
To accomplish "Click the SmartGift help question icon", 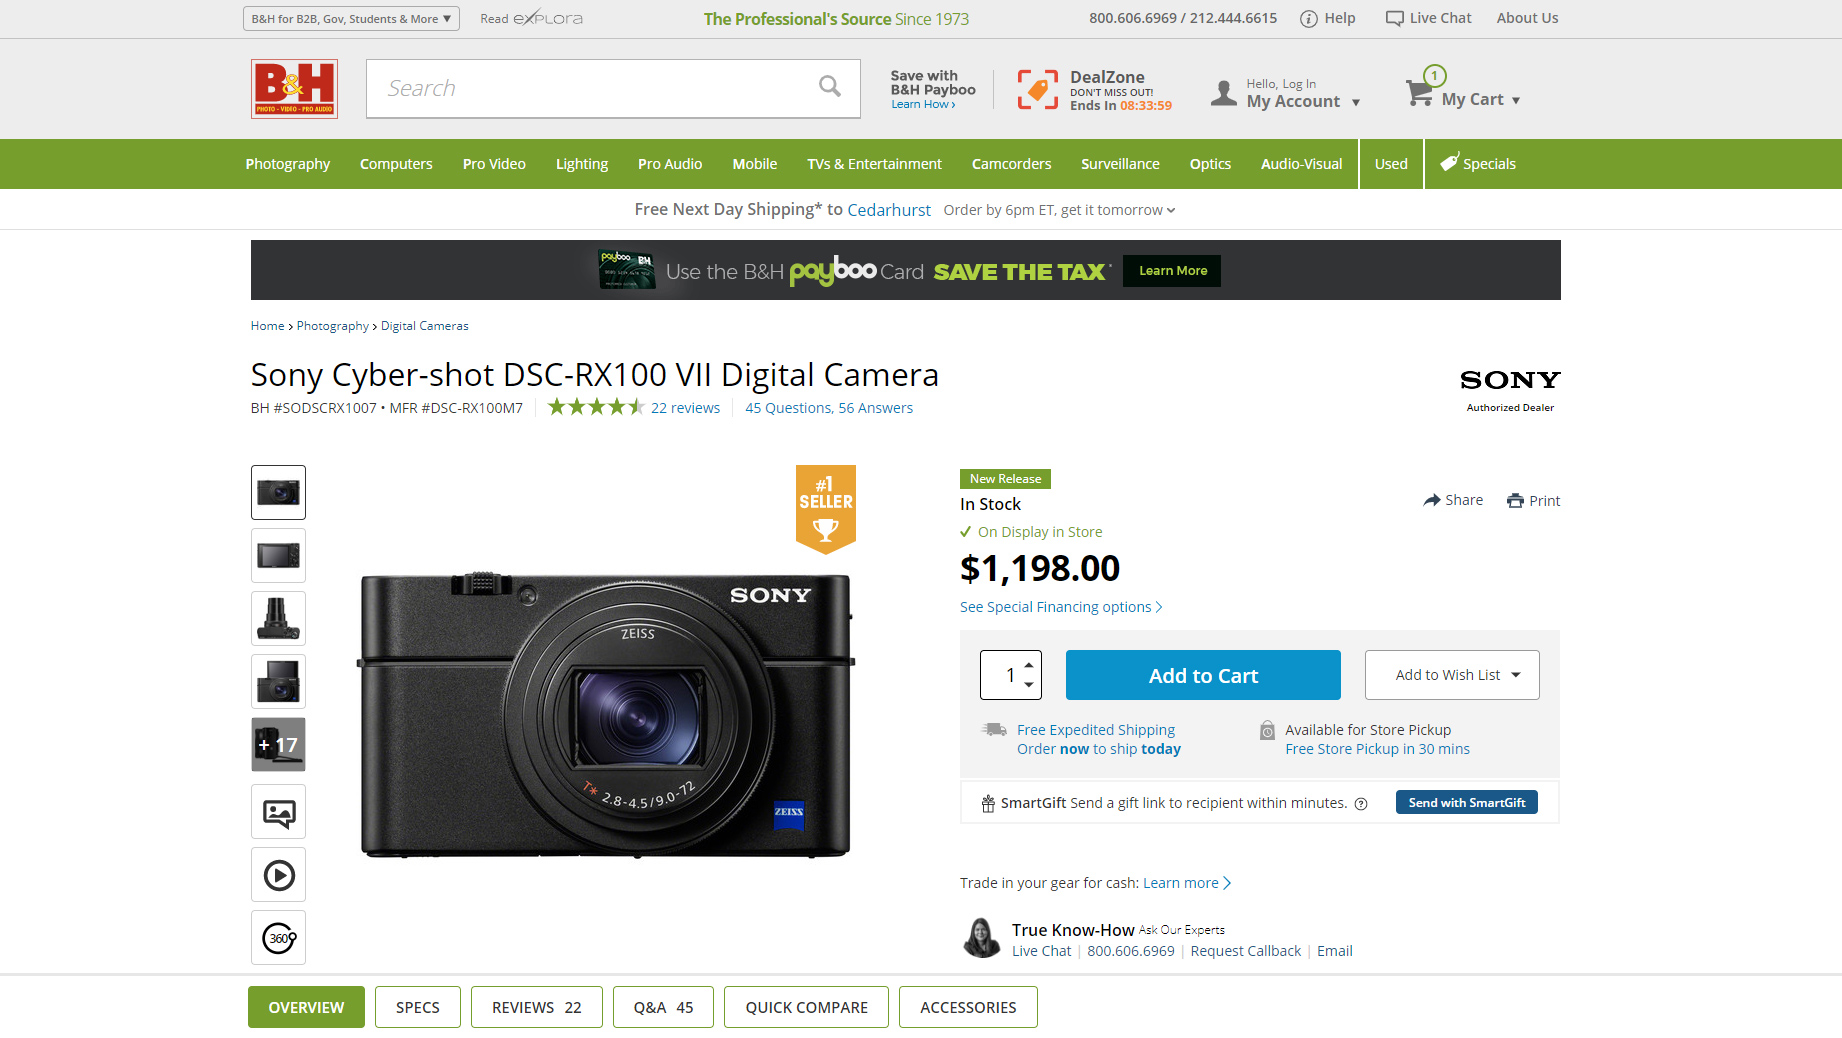I will pyautogui.click(x=1361, y=804).
